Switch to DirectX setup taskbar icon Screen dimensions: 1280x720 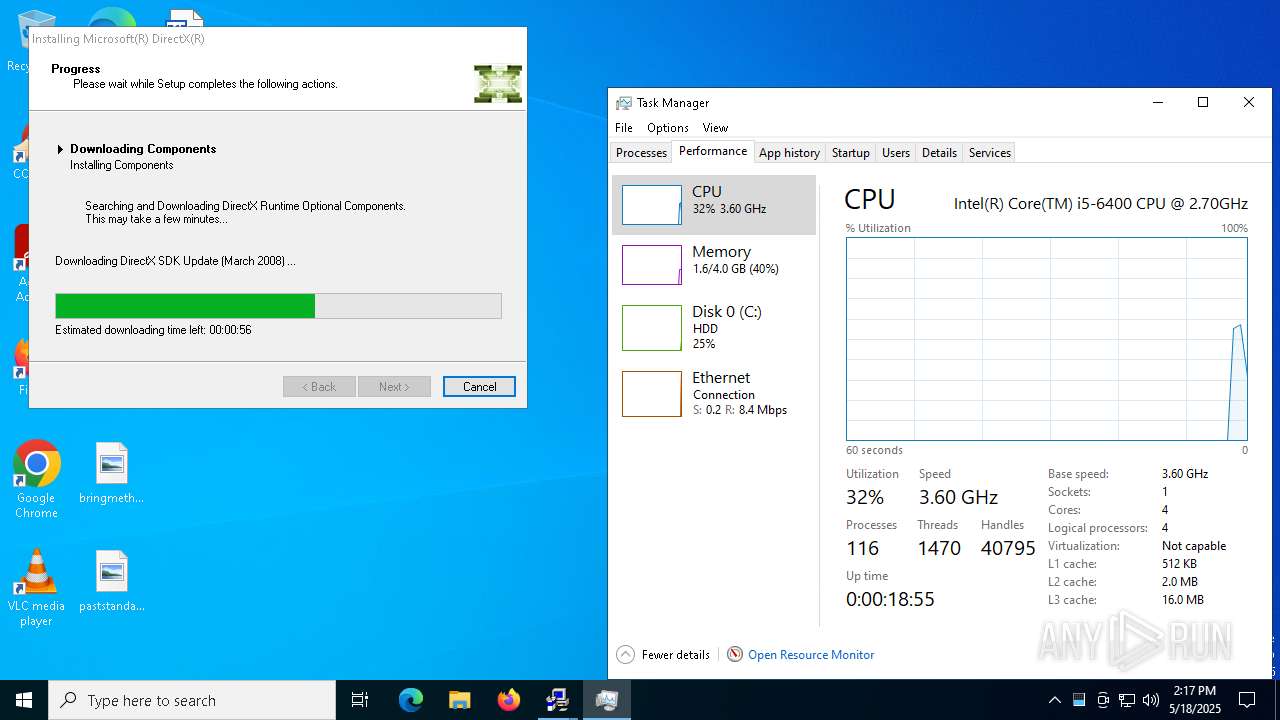(557, 700)
